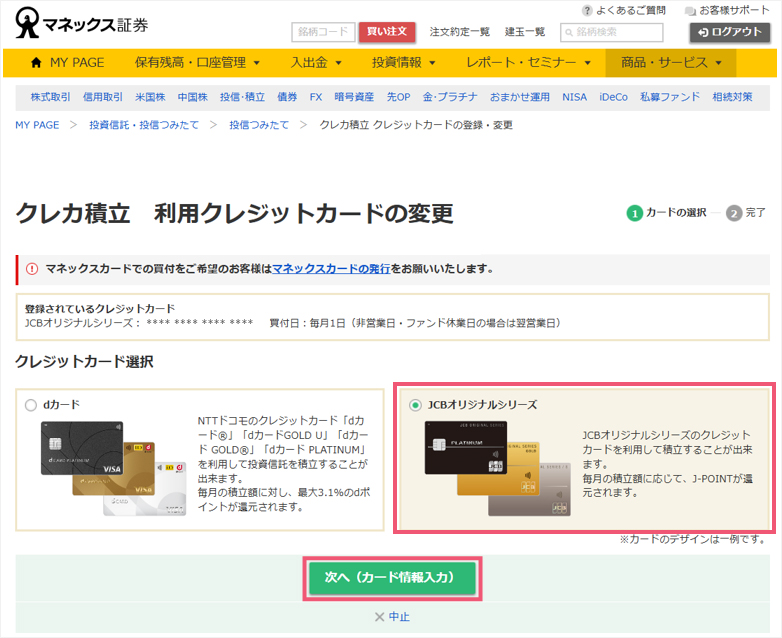Image resolution: width=782 pixels, height=638 pixels.
Task: Click the dカード card images thumbnail
Action: pyautogui.click(x=113, y=468)
